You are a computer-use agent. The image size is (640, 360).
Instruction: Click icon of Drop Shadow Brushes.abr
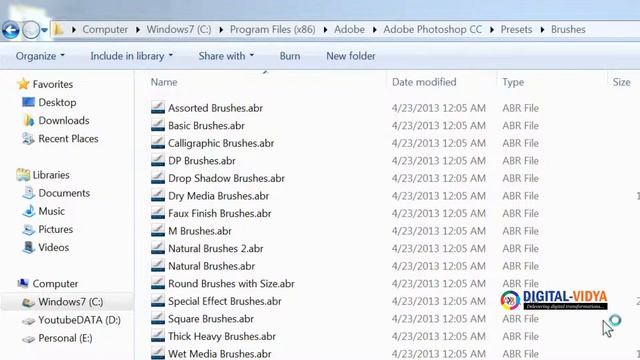[158, 178]
